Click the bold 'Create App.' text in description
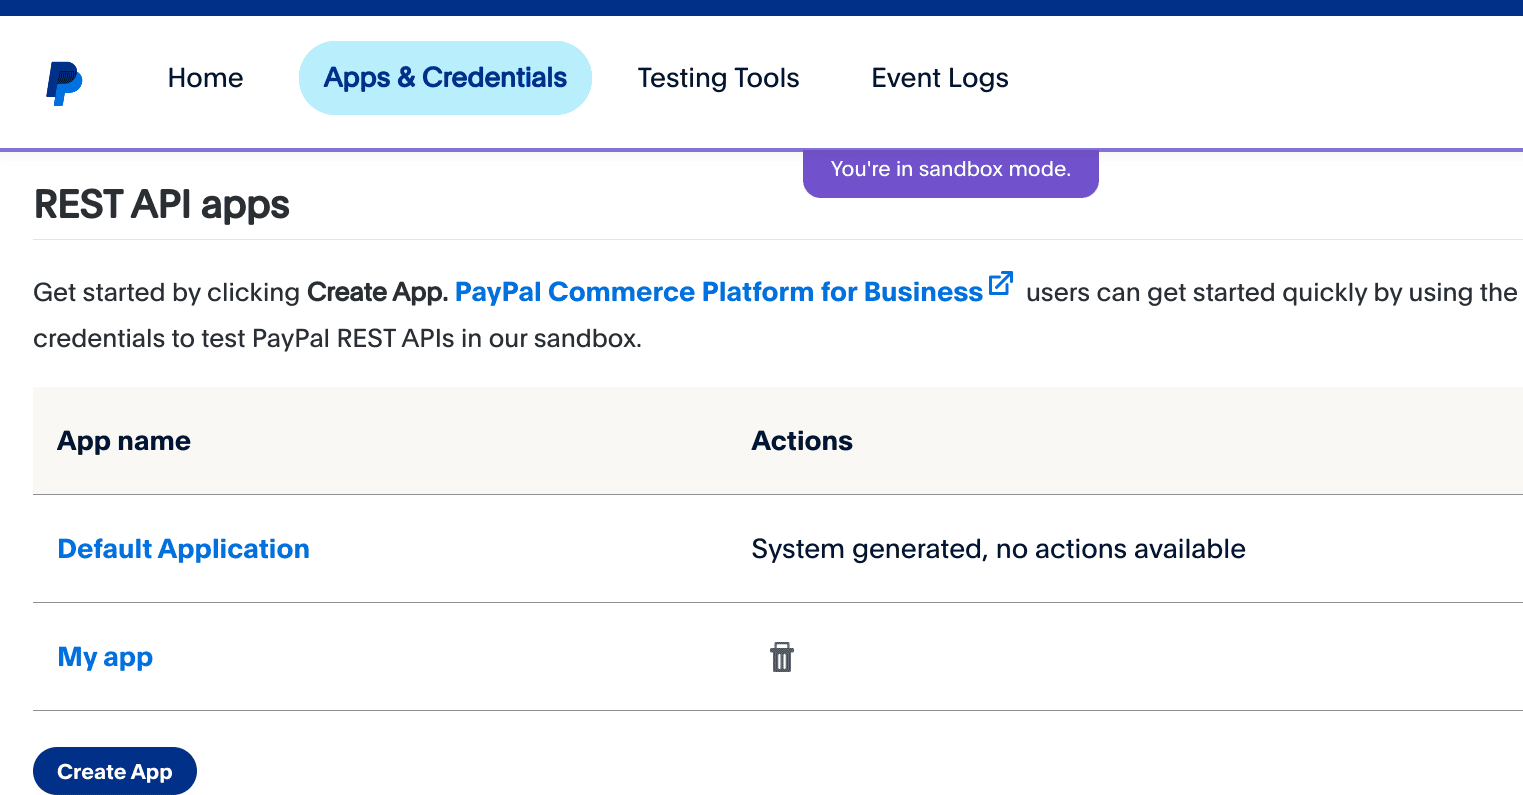The height and width of the screenshot is (795, 1523). click(x=377, y=292)
